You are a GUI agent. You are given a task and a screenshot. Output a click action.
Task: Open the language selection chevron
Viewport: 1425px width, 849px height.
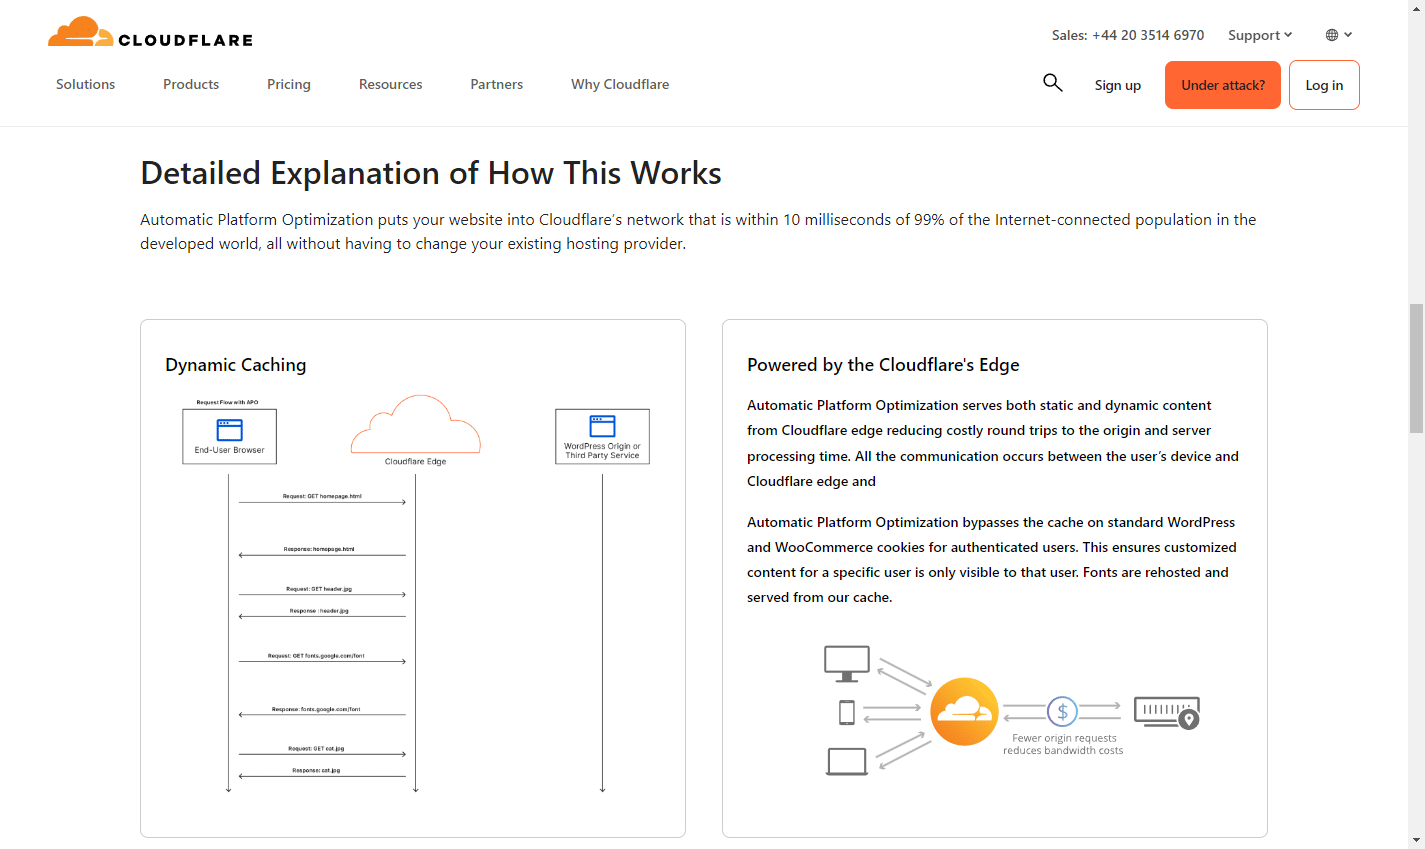[1347, 34]
